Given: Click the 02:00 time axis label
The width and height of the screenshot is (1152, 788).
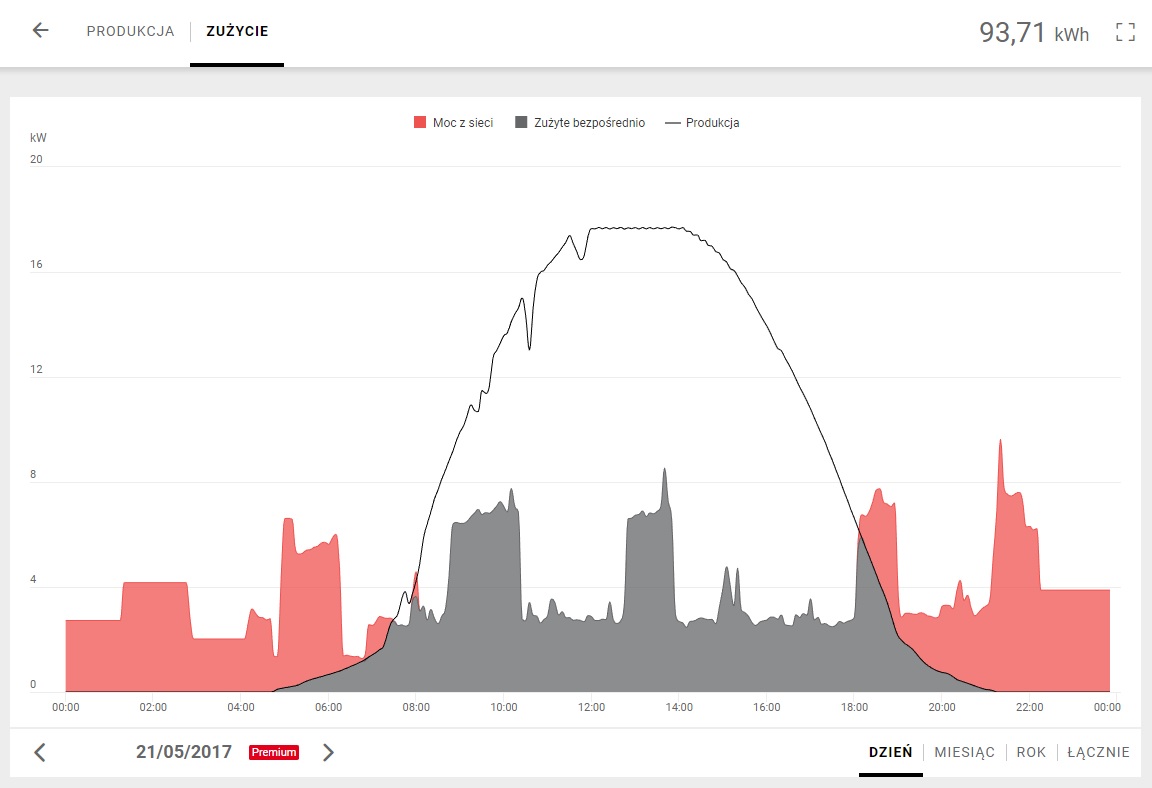Looking at the screenshot, I should [x=153, y=707].
